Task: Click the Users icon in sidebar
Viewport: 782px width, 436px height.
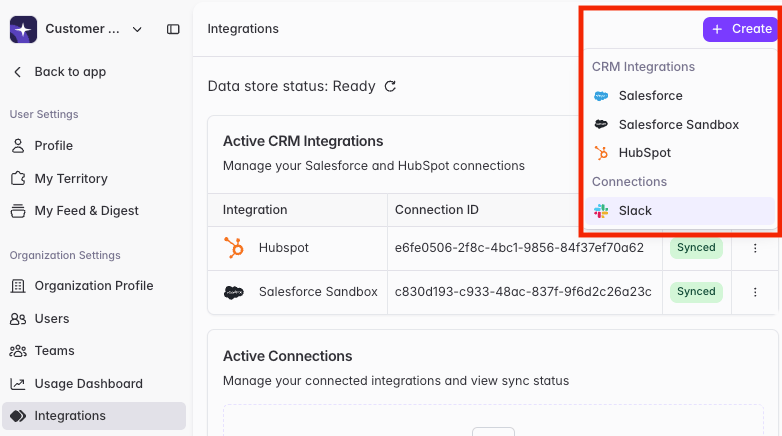Action: [18, 319]
